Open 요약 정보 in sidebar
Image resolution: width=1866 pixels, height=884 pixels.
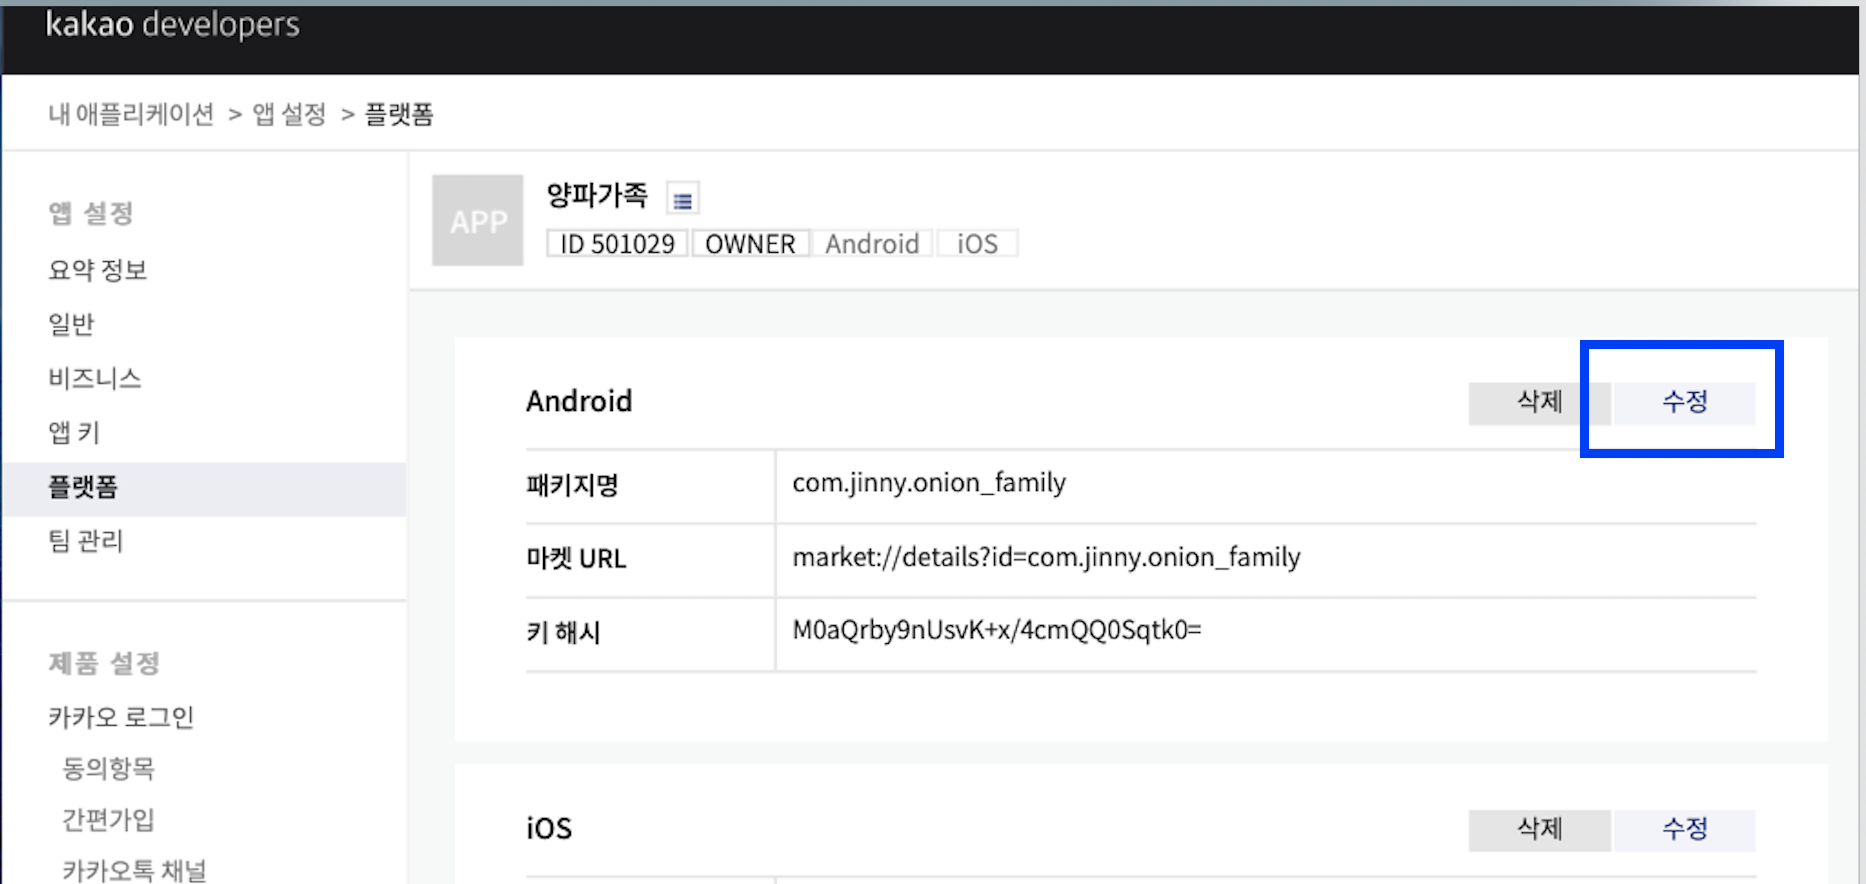(98, 270)
